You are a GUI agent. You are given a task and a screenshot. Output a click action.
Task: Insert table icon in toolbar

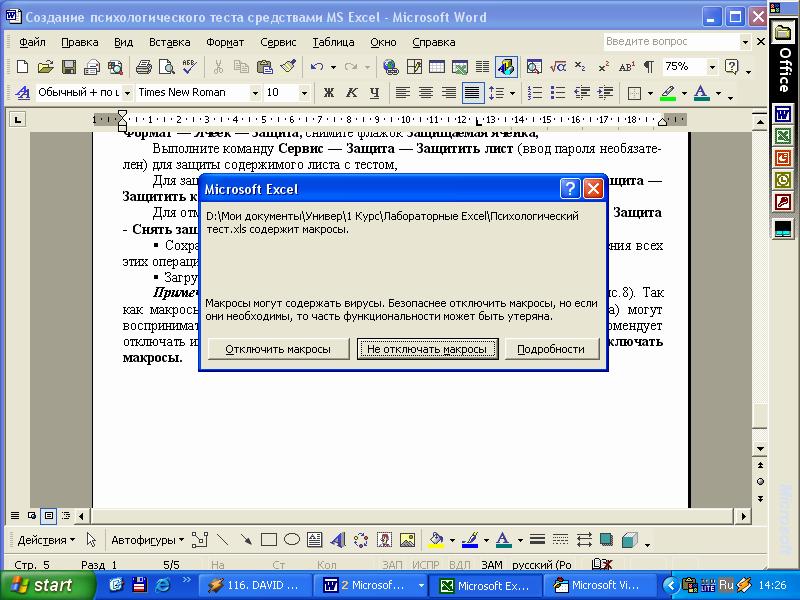[x=437, y=67]
